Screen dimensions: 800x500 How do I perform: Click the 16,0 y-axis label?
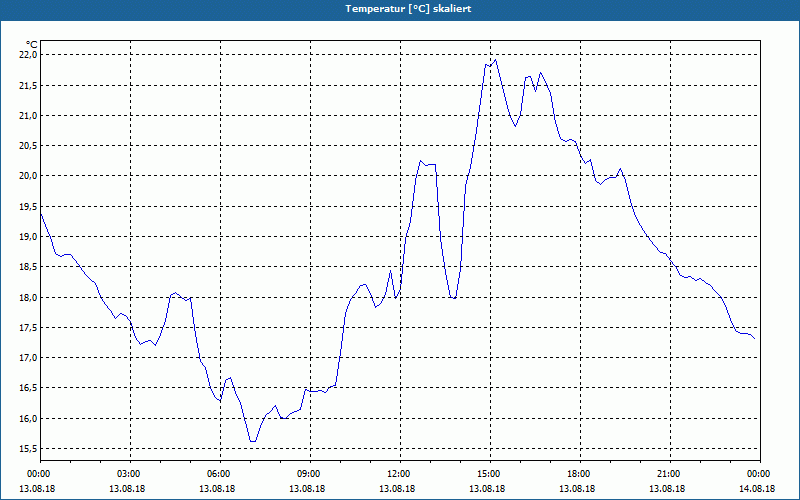click(30, 418)
